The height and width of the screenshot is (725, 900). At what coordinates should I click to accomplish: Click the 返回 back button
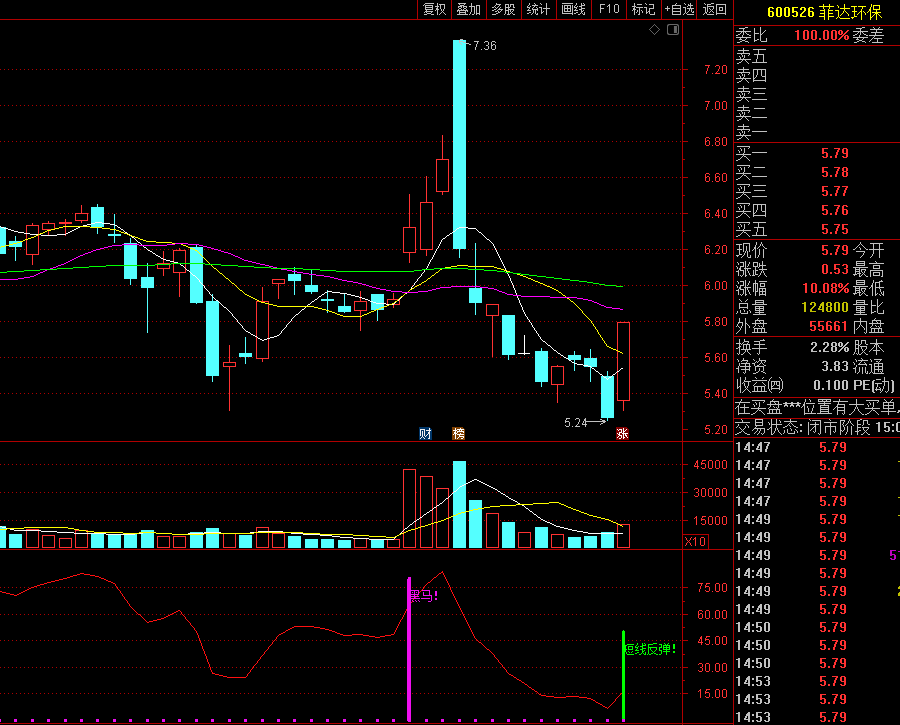click(715, 9)
